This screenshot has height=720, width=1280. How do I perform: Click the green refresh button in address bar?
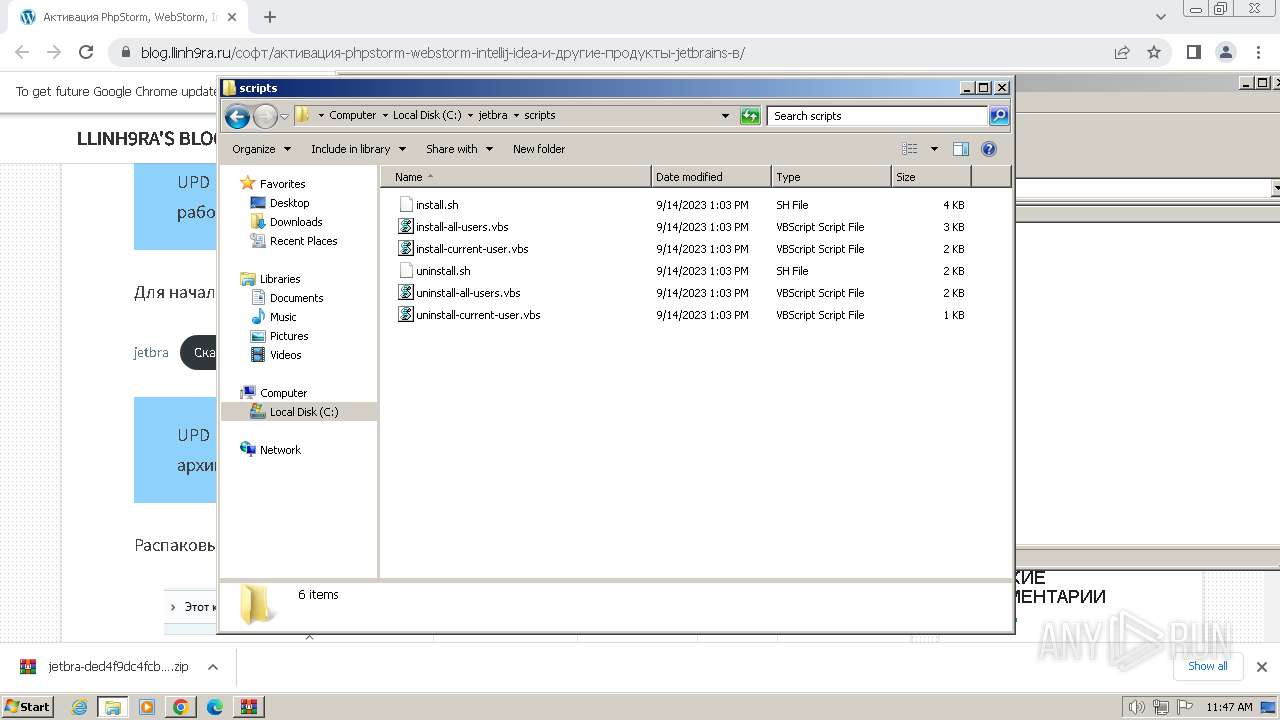point(750,116)
